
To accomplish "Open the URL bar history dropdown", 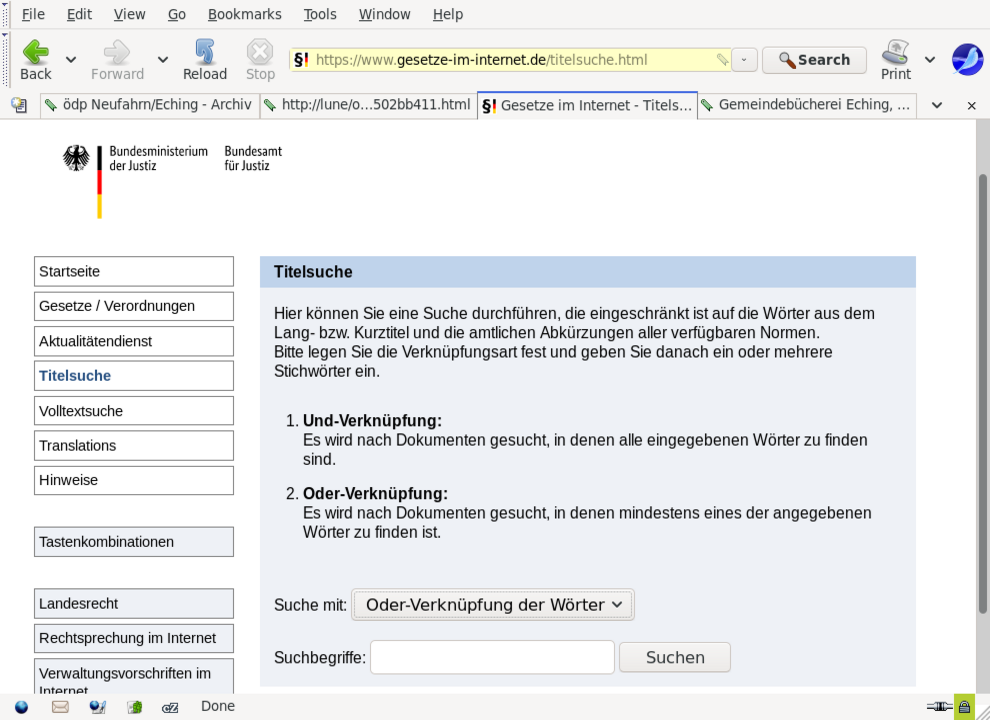I will pos(744,60).
